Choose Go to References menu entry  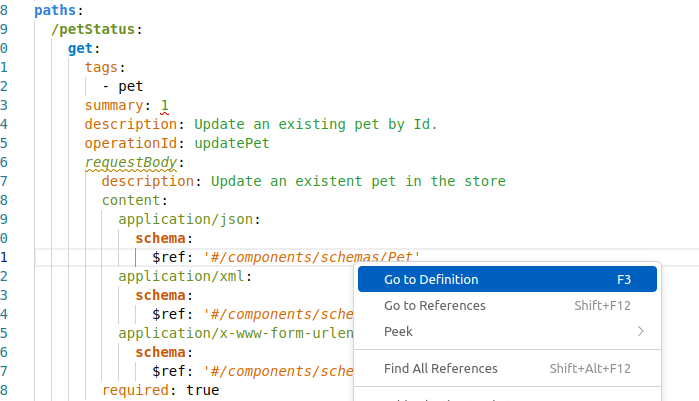click(x=434, y=306)
